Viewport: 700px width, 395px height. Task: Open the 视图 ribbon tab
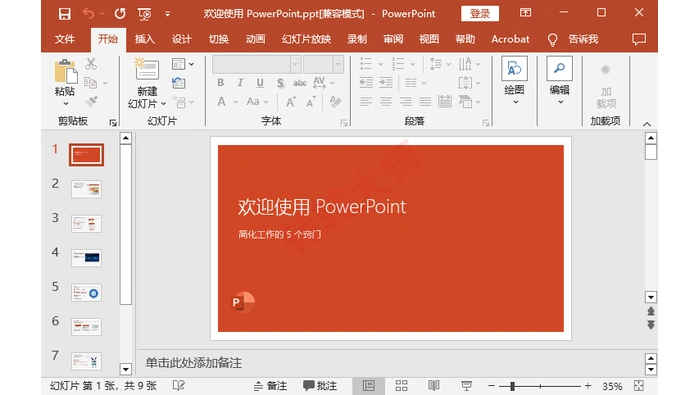click(x=429, y=39)
